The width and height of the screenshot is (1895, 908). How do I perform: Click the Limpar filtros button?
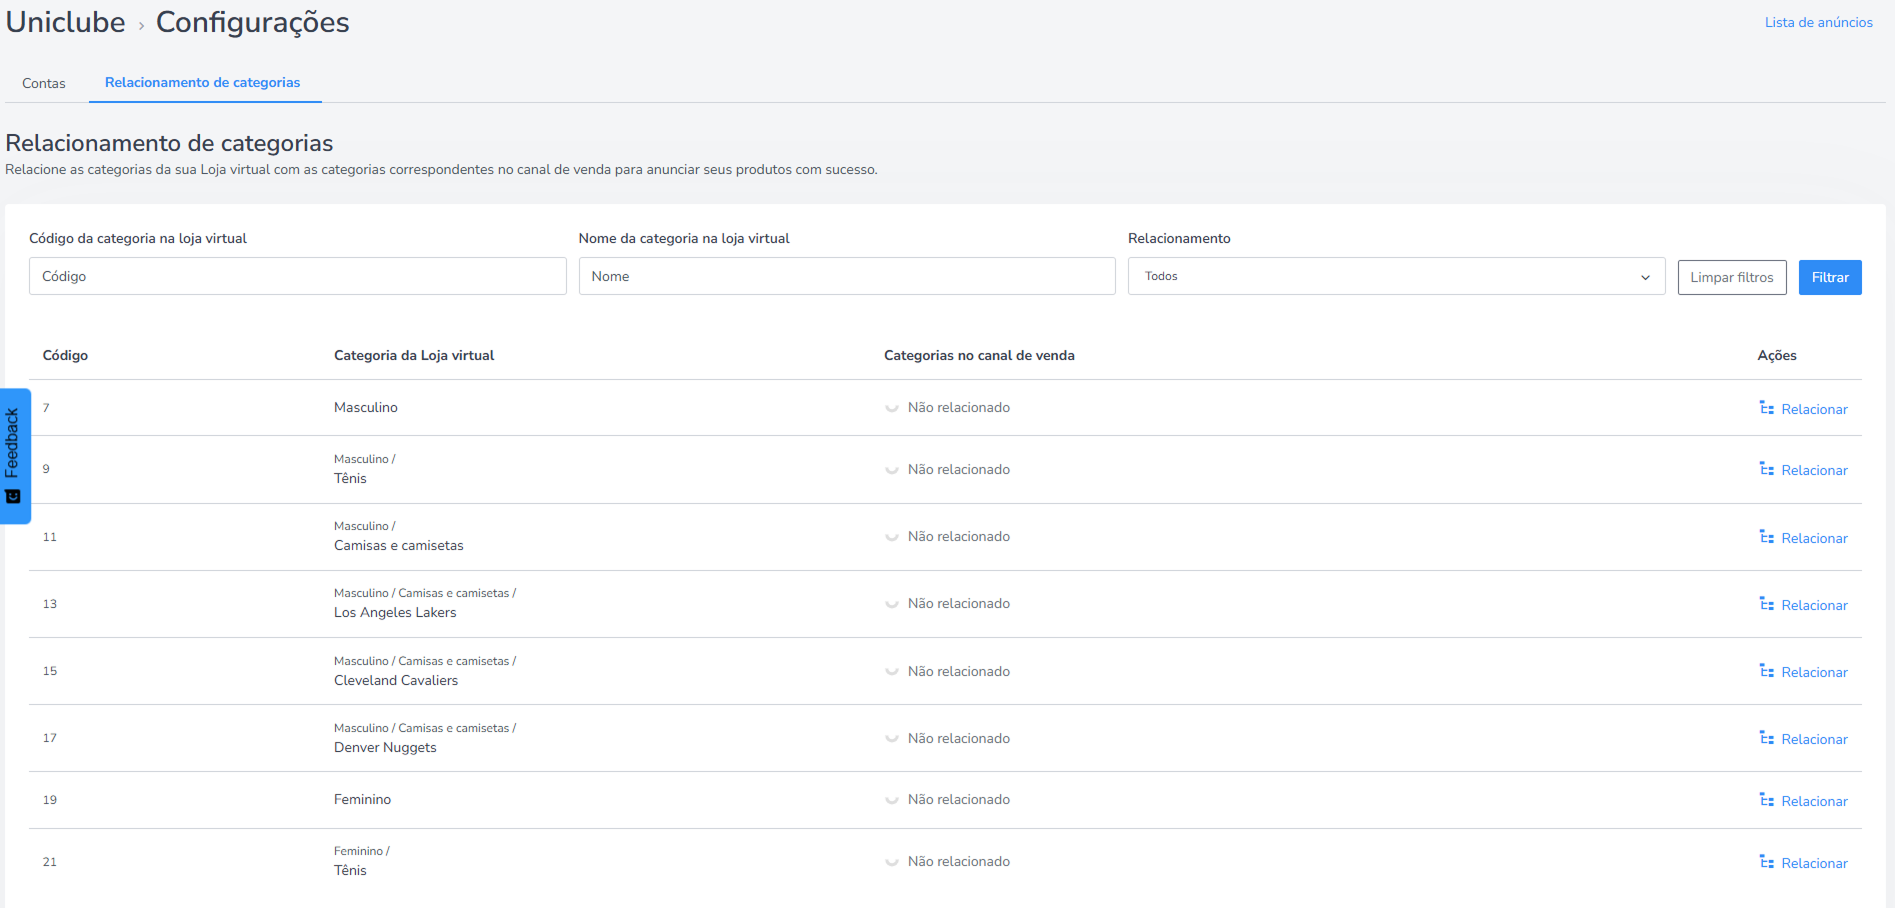(x=1732, y=277)
